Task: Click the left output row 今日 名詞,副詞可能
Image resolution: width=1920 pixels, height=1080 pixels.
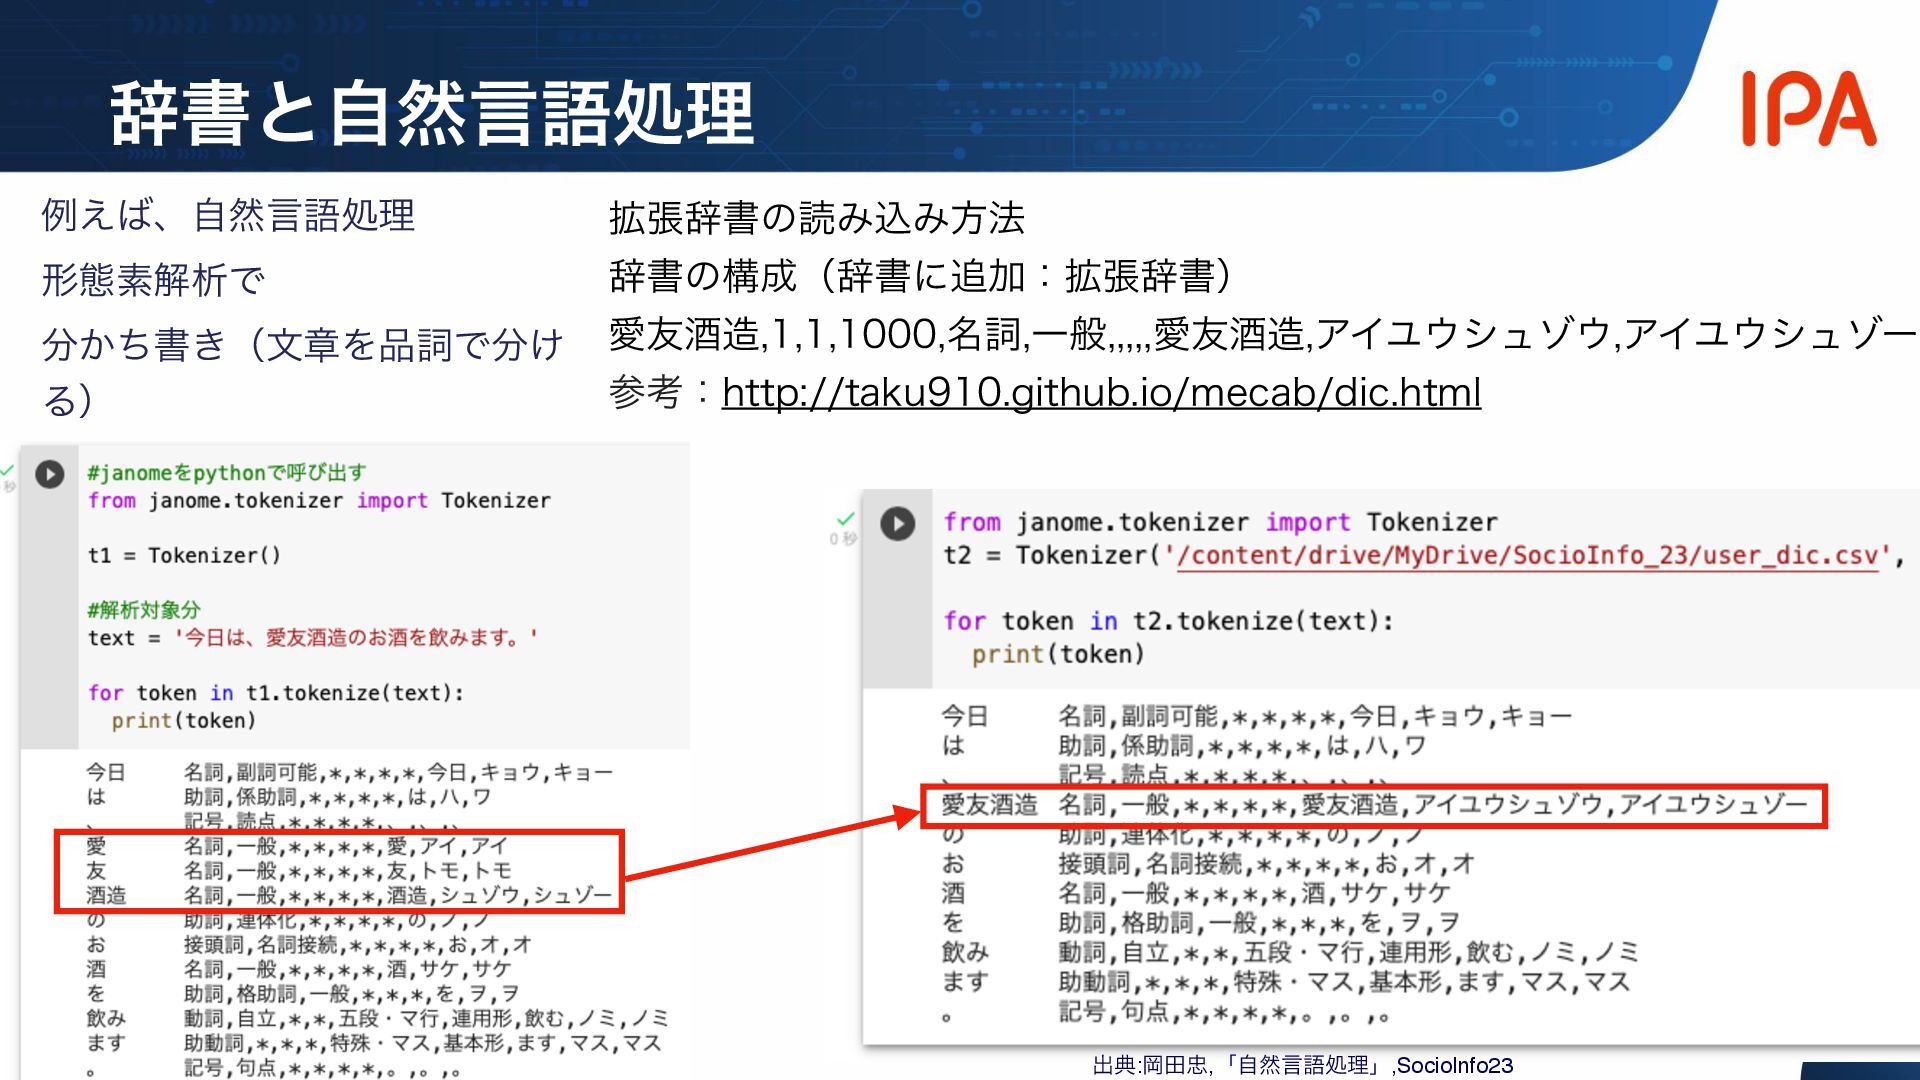Action: point(349,772)
